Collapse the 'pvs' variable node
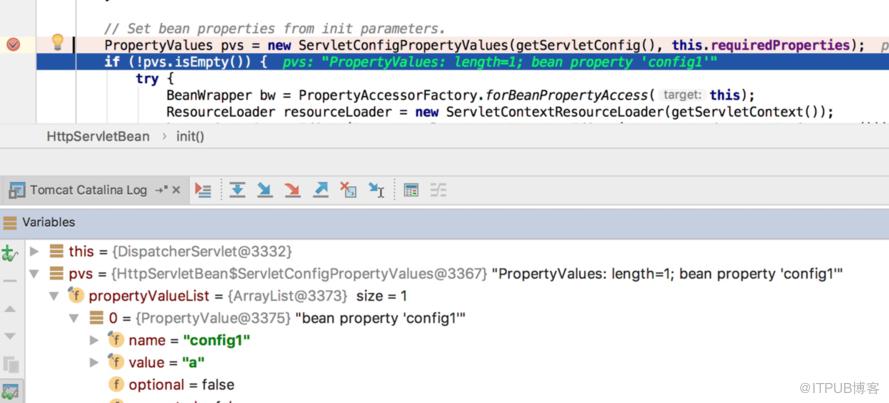This screenshot has height=403, width=889. coord(35,274)
